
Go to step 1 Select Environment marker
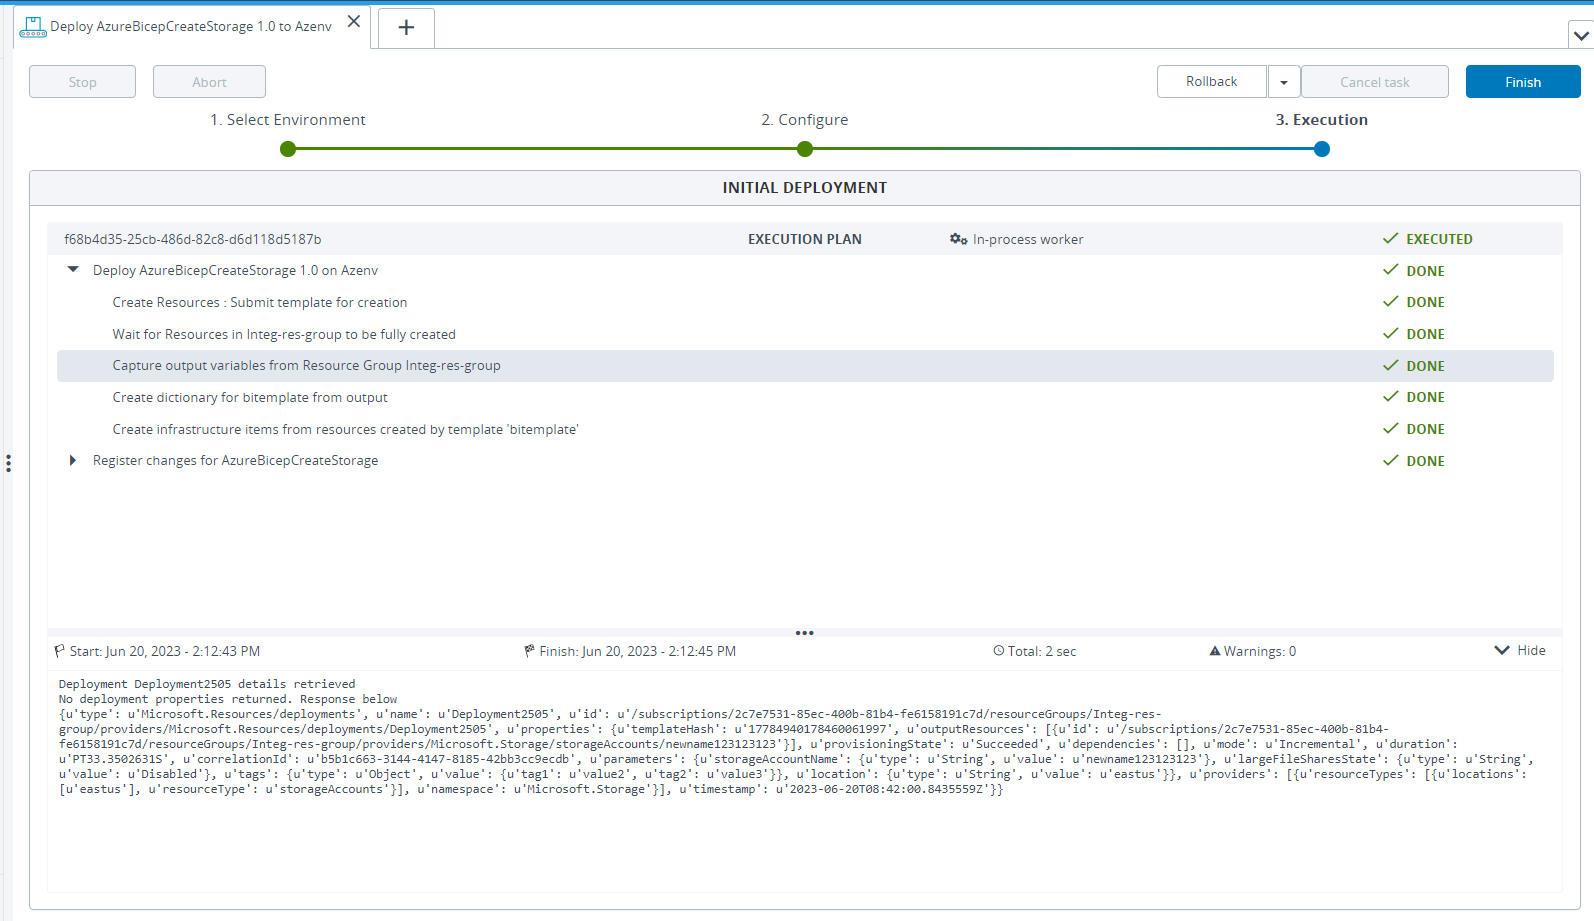[x=288, y=149]
